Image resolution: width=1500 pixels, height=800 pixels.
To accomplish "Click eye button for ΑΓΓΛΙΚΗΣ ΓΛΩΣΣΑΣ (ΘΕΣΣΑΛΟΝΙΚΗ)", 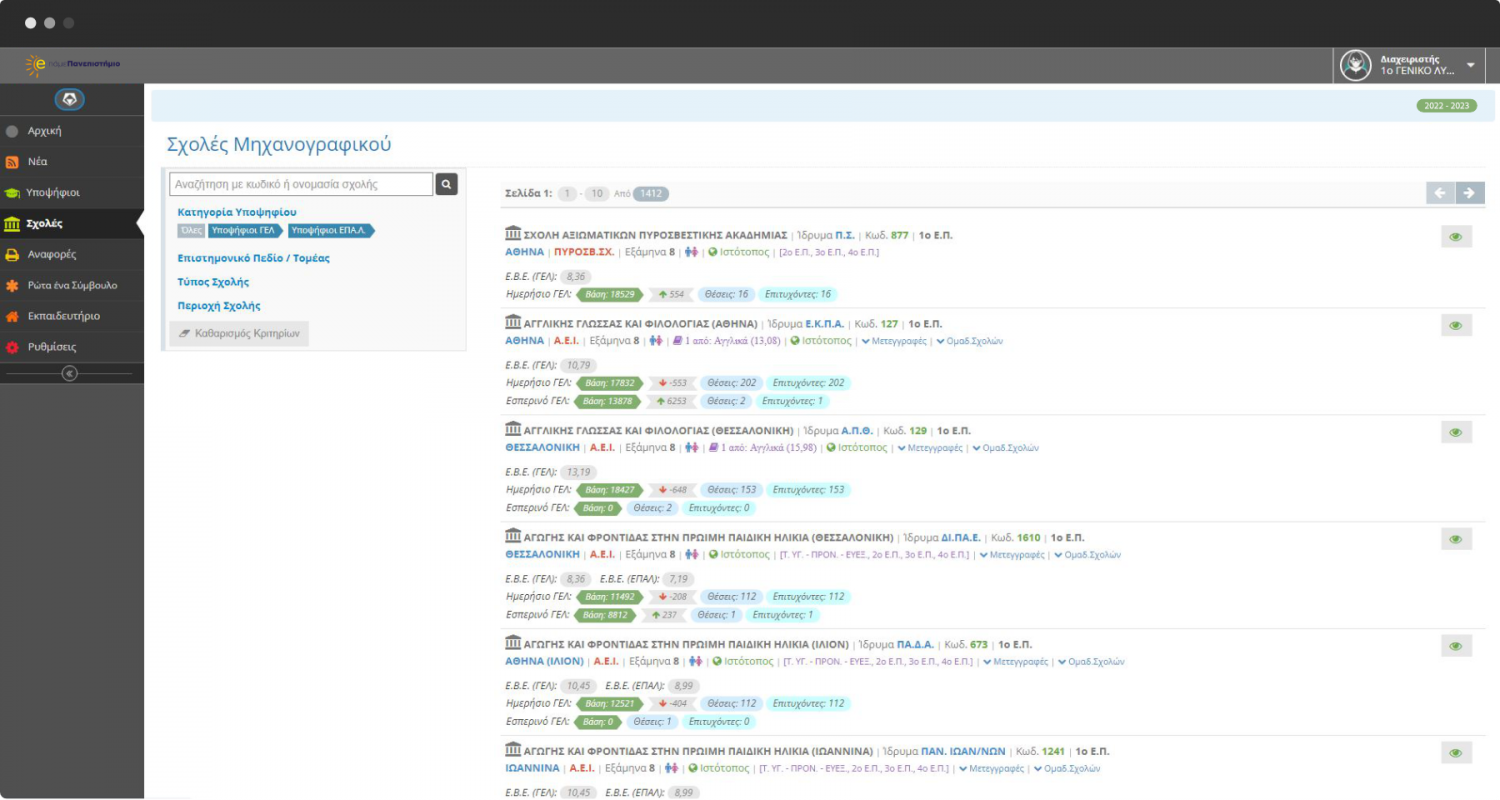I will 1456,432.
